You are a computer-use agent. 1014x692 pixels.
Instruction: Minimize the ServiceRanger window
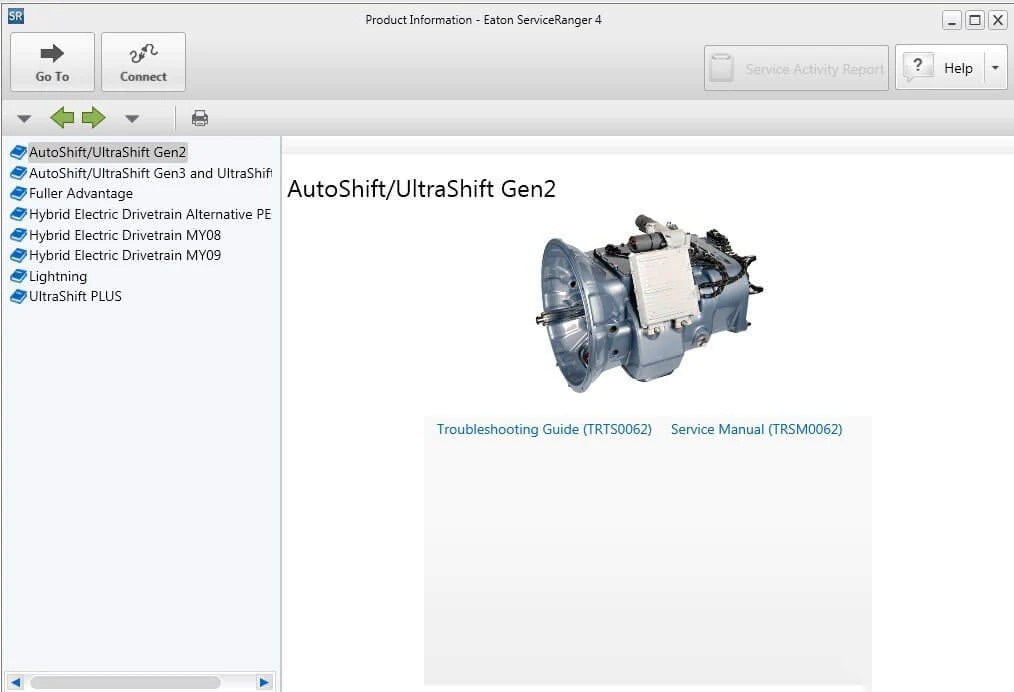click(951, 20)
